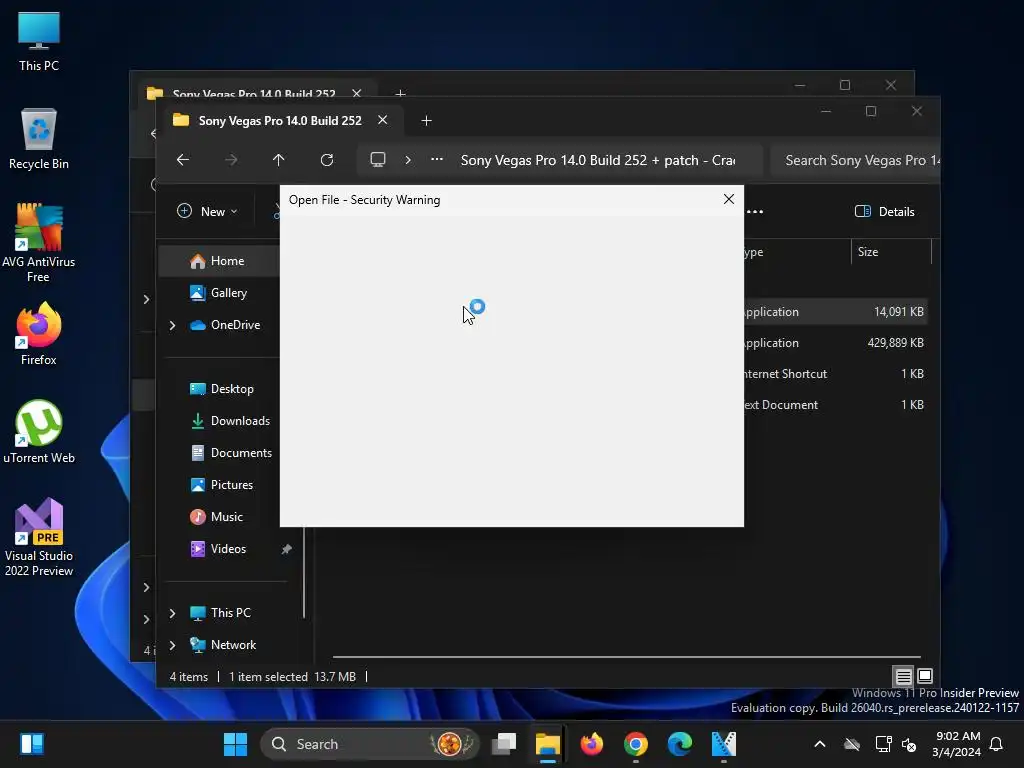Screen dimensions: 1024x768
Task: Launch AVG AntiVirus Free shortcut
Action: [39, 243]
